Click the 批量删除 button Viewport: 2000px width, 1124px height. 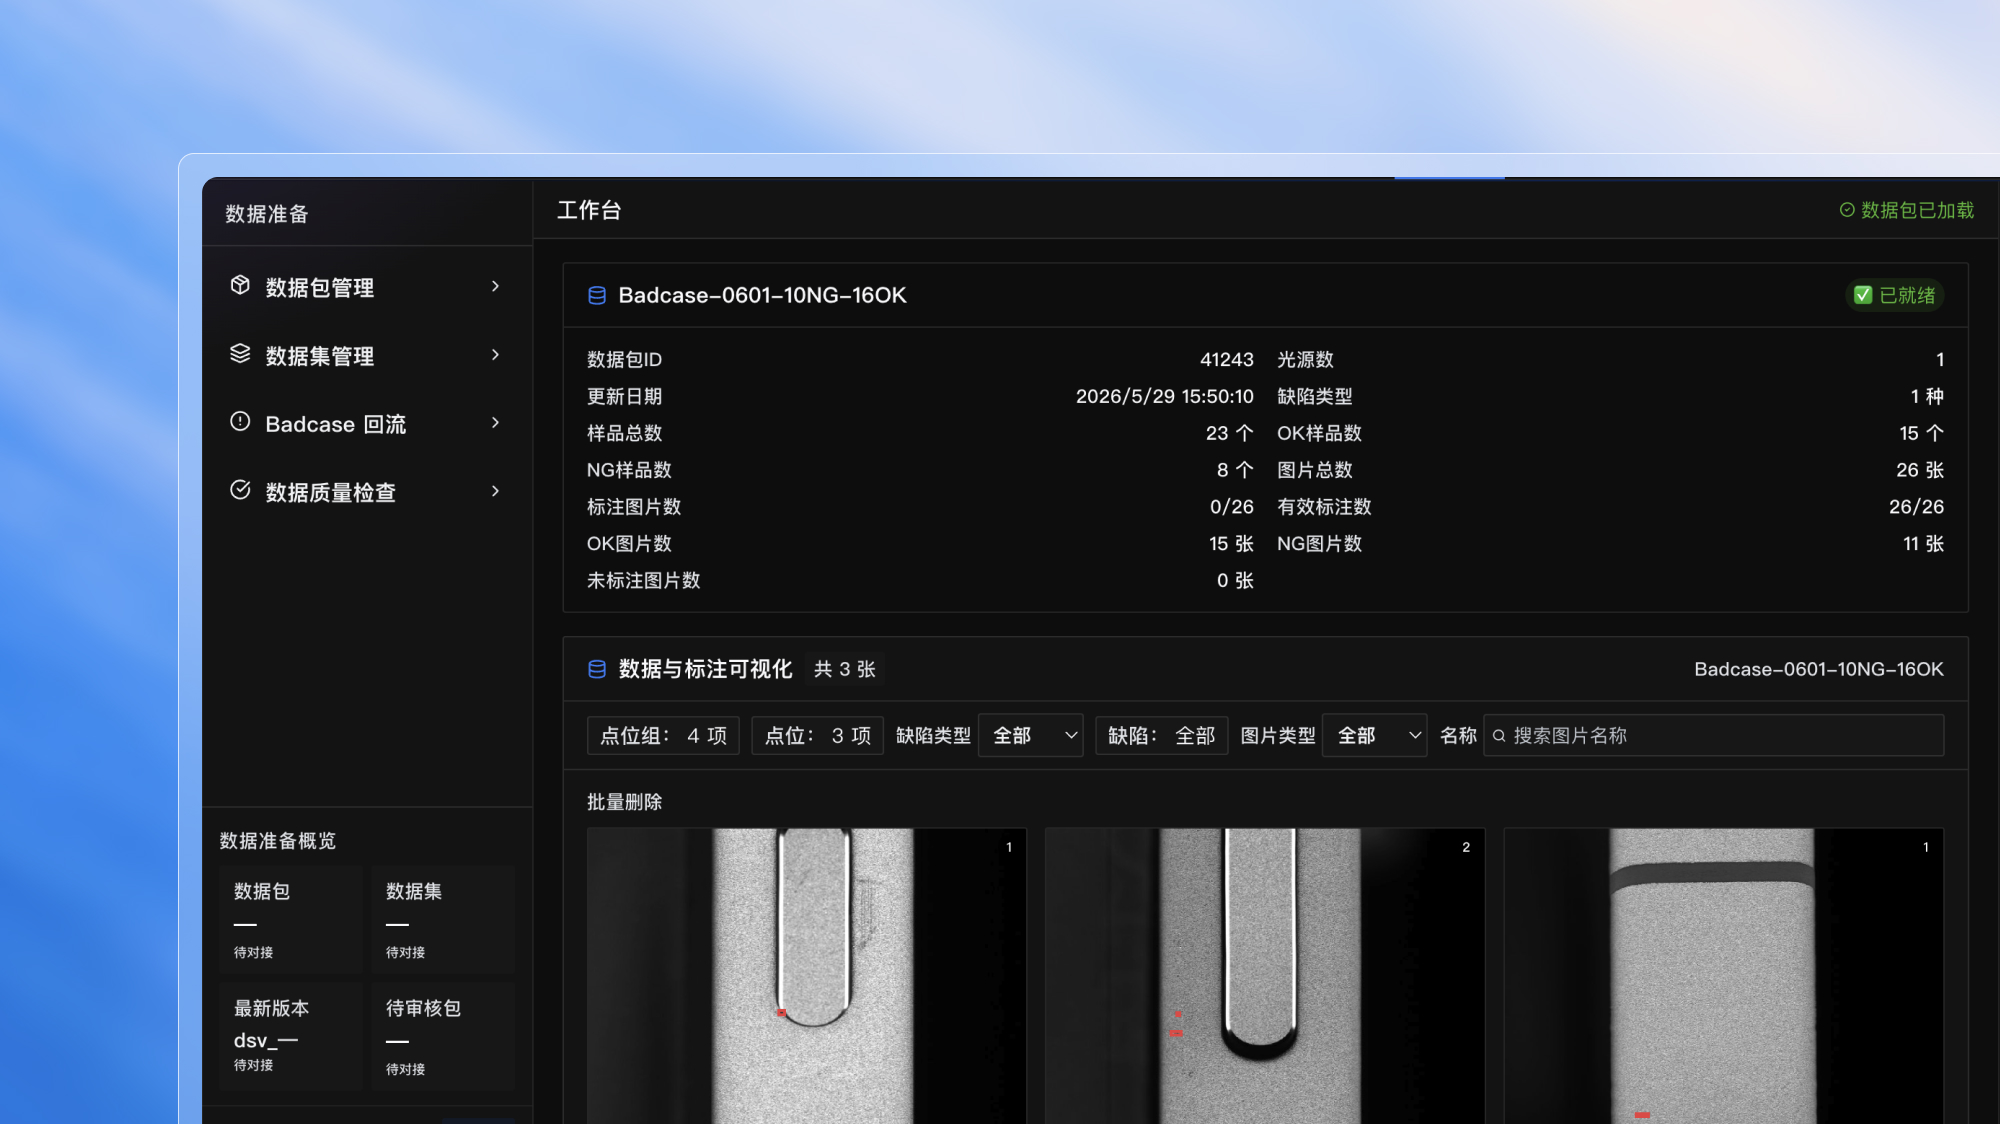point(624,802)
